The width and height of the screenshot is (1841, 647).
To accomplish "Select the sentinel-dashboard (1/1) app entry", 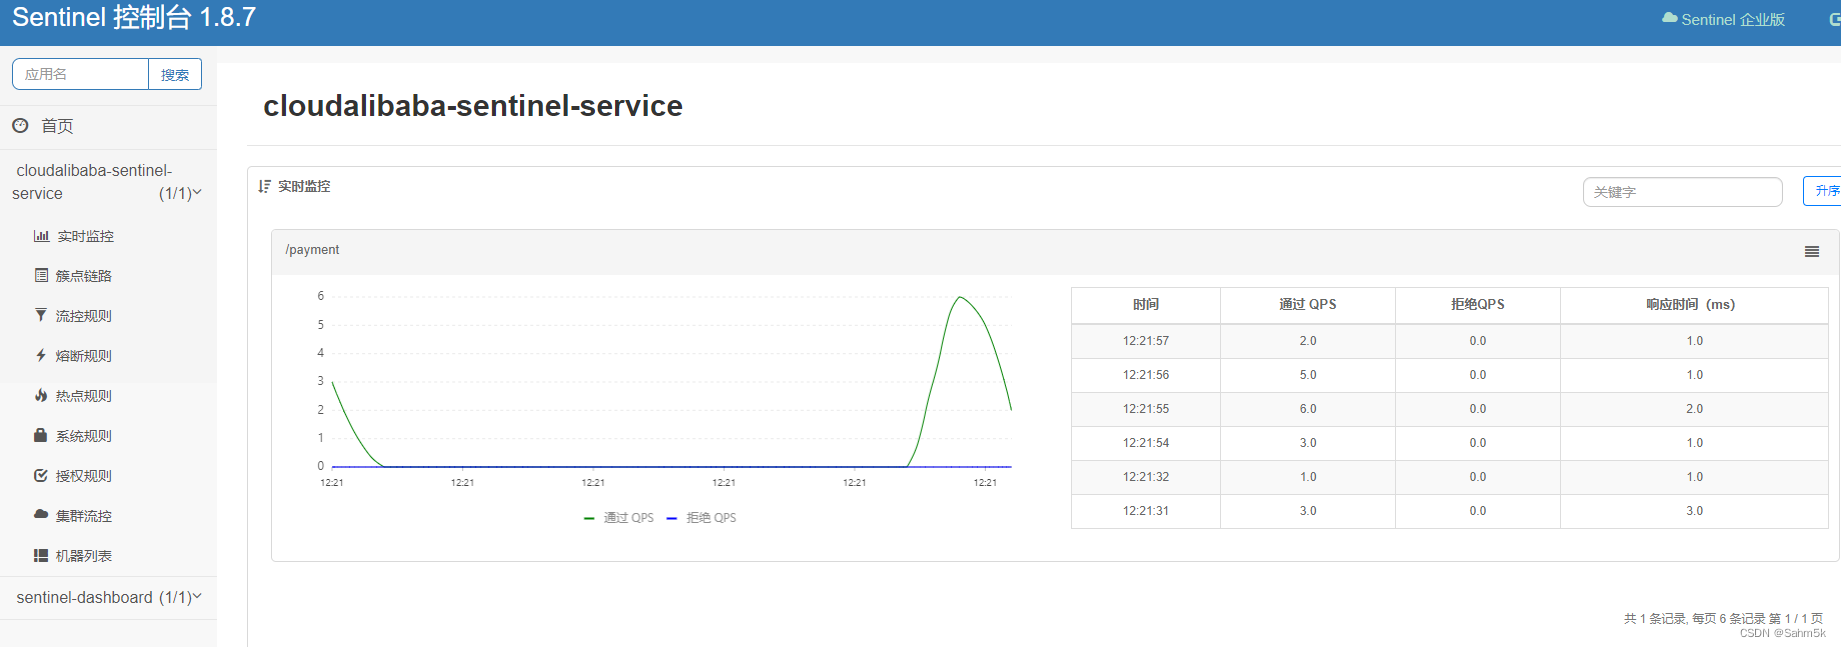I will tap(108, 597).
